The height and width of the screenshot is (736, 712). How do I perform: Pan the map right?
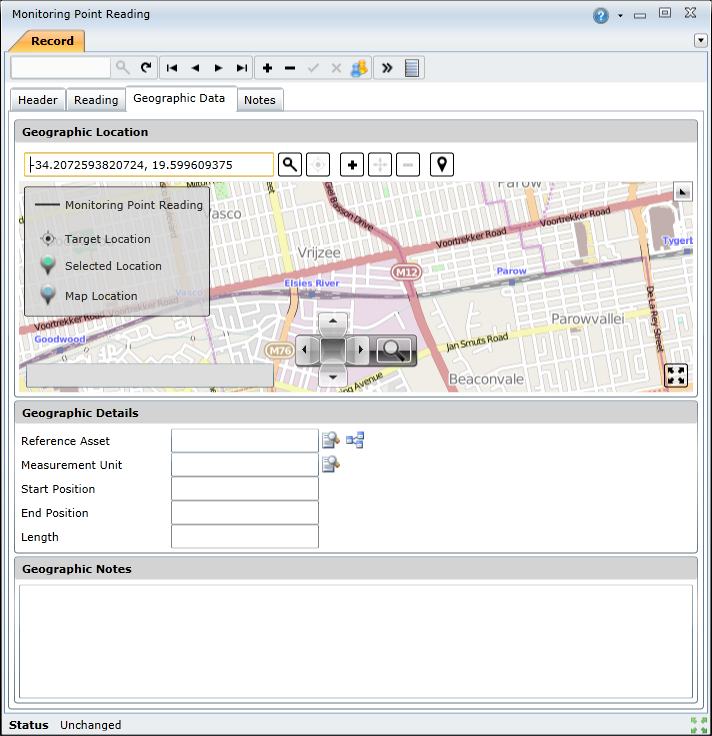click(360, 349)
